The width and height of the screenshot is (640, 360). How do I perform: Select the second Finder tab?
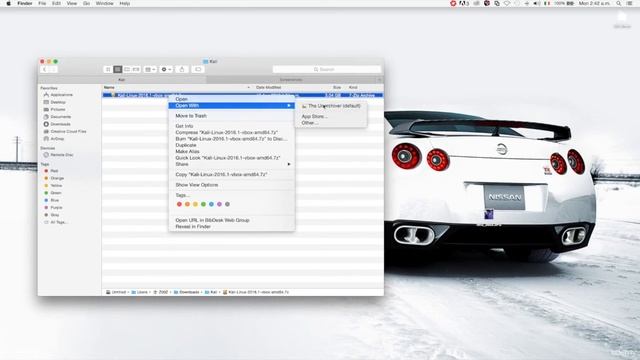(x=291, y=80)
